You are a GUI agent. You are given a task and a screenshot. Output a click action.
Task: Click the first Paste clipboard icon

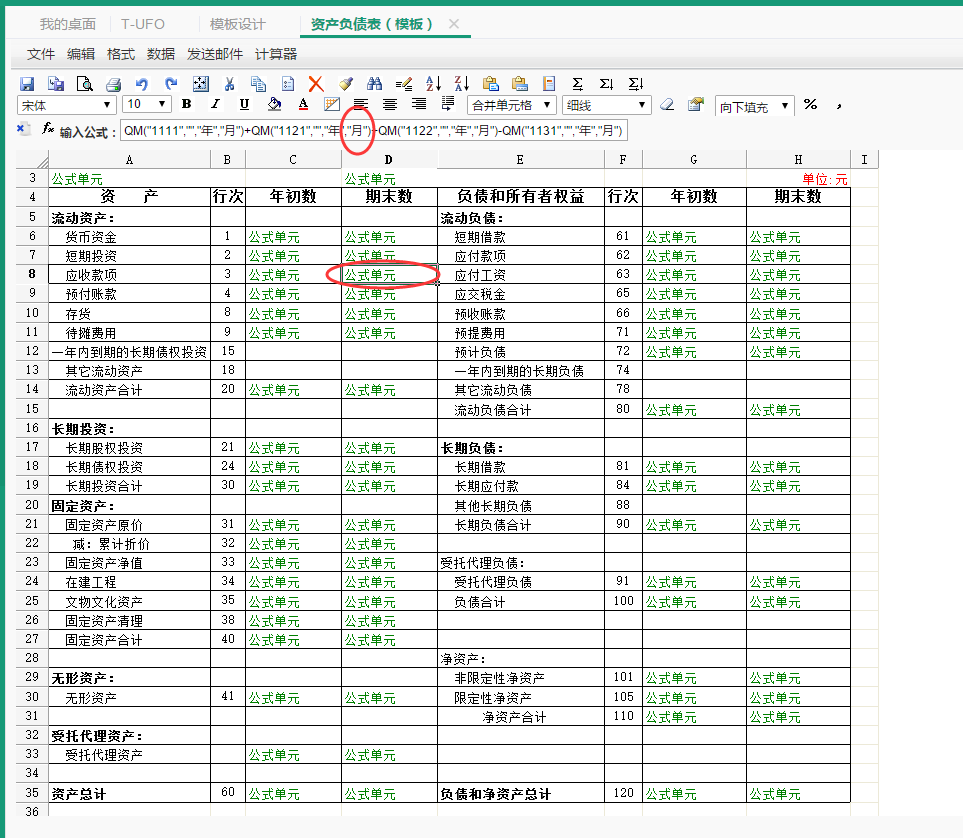(491, 84)
